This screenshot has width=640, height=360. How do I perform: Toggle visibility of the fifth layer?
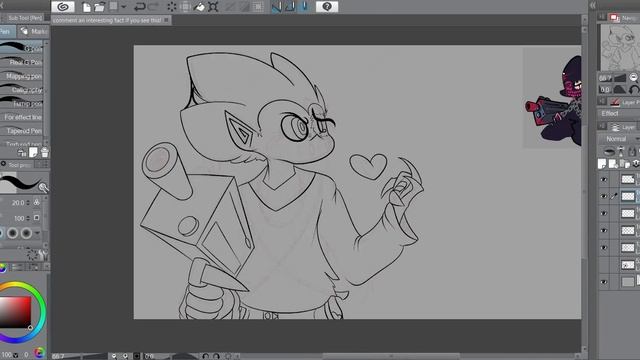(x=604, y=248)
